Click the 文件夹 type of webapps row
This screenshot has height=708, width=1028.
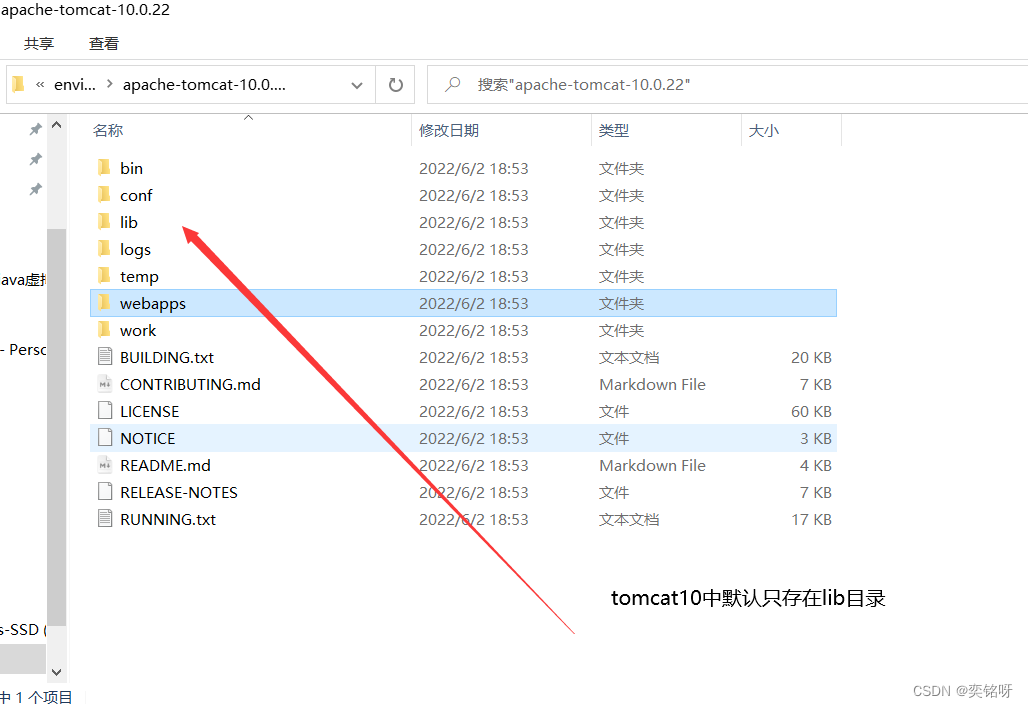click(x=622, y=304)
